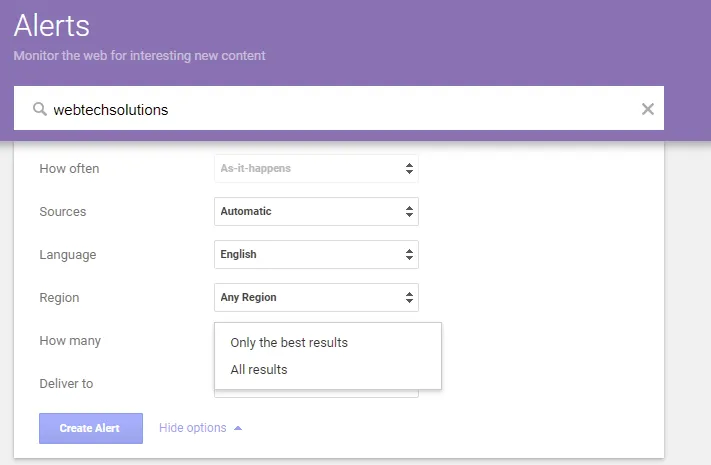This screenshot has height=465, width=711.
Task: Choose Only the best results option
Action: (x=328, y=343)
